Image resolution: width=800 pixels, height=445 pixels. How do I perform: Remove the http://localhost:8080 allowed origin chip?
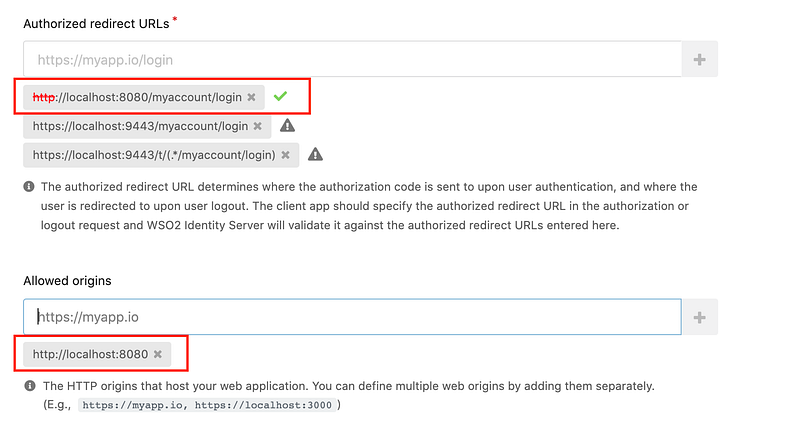(158, 354)
